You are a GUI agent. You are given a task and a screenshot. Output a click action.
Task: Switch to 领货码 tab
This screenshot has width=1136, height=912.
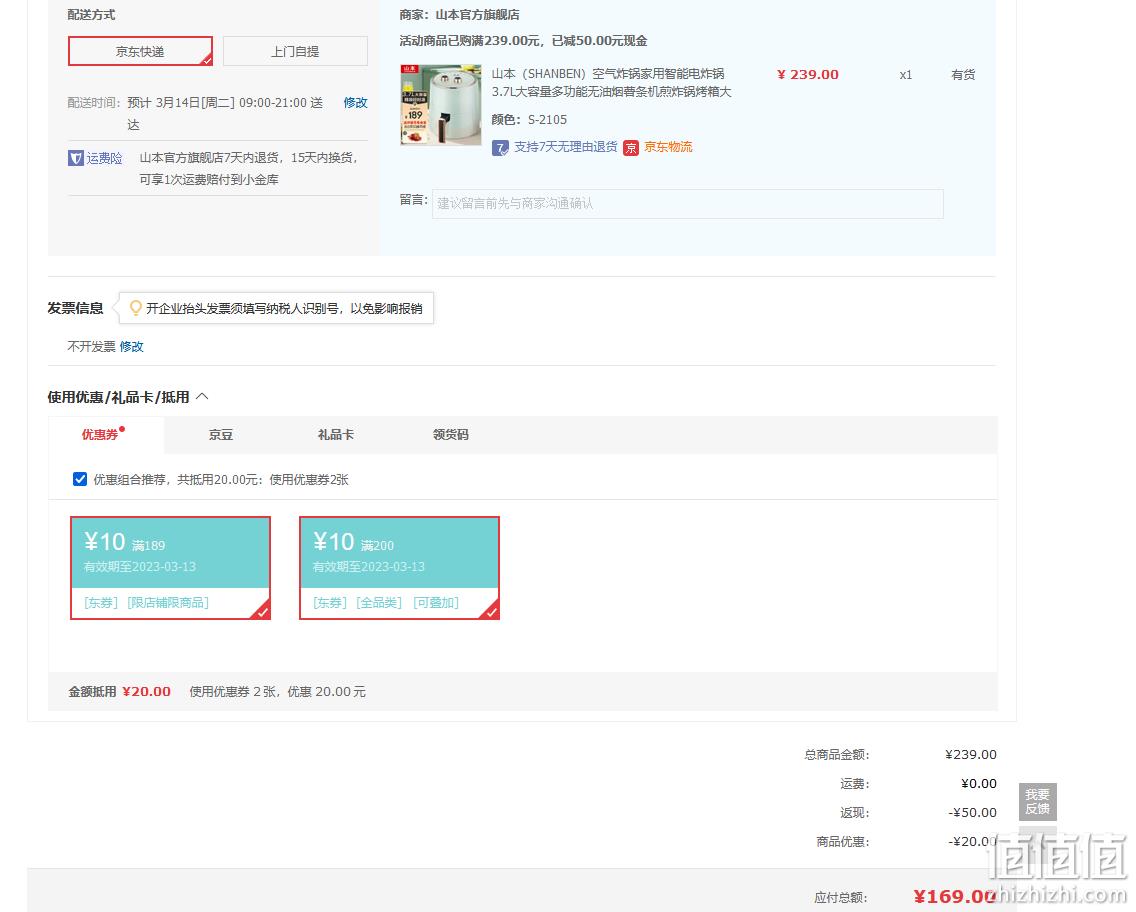click(451, 435)
